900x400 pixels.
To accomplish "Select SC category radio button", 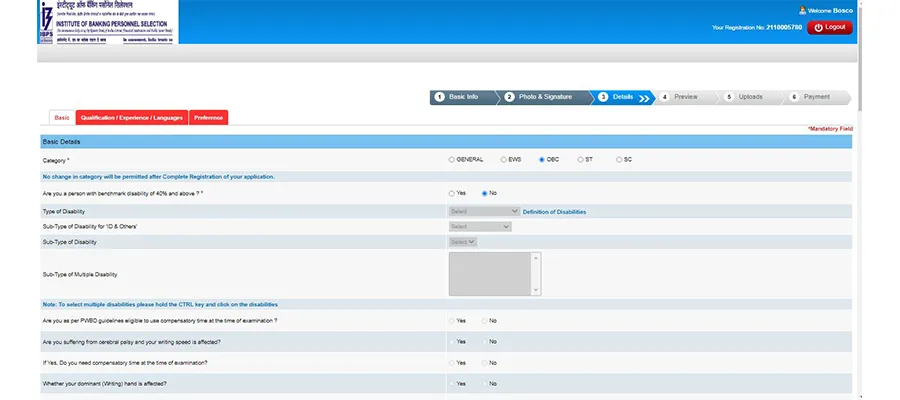I will 619,160.
